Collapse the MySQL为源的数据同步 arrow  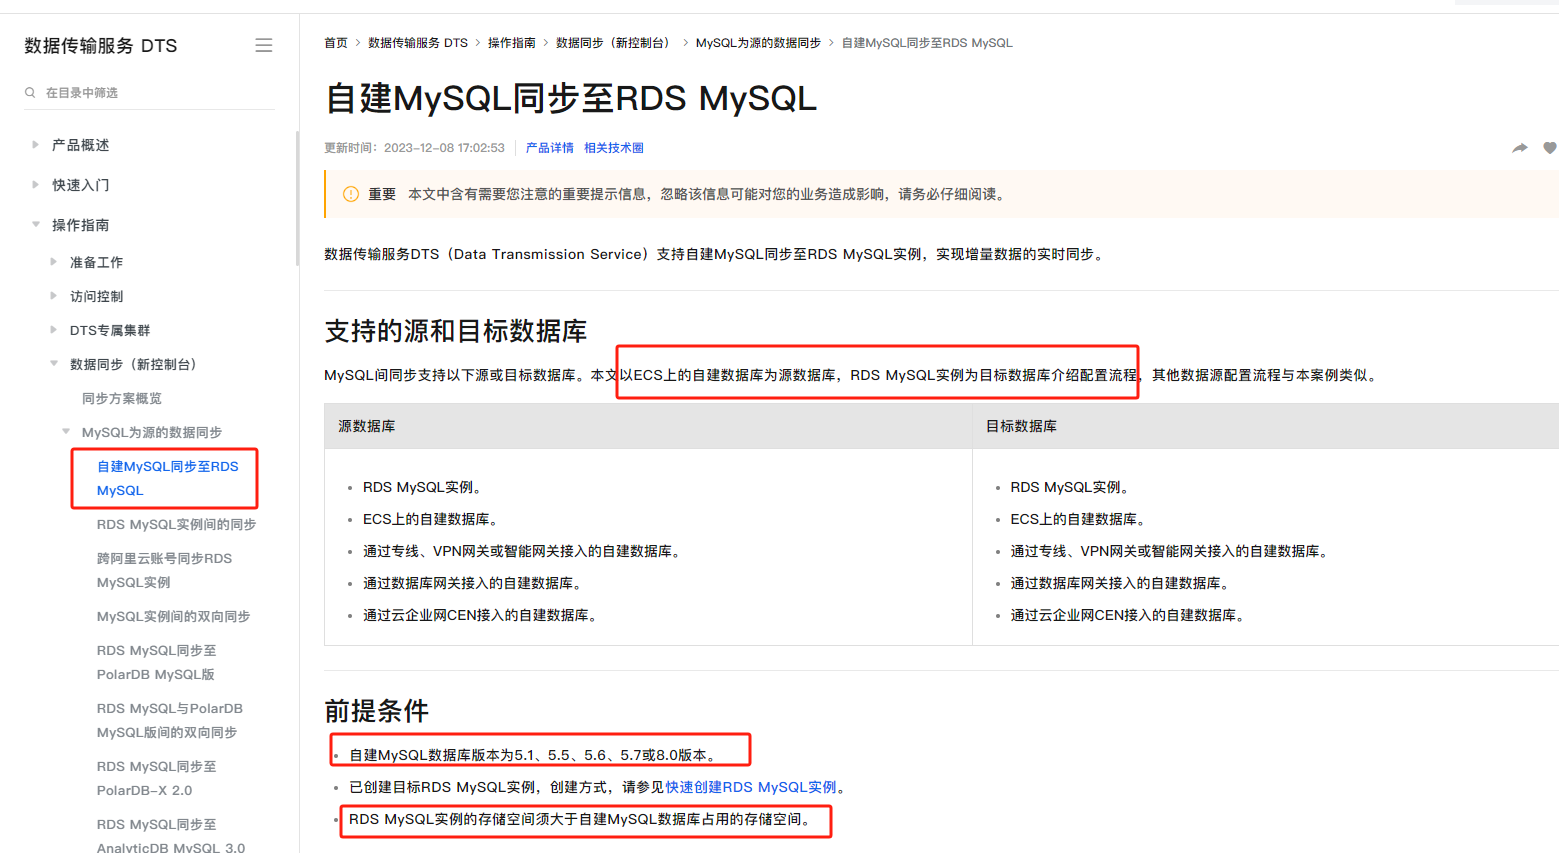click(x=66, y=432)
